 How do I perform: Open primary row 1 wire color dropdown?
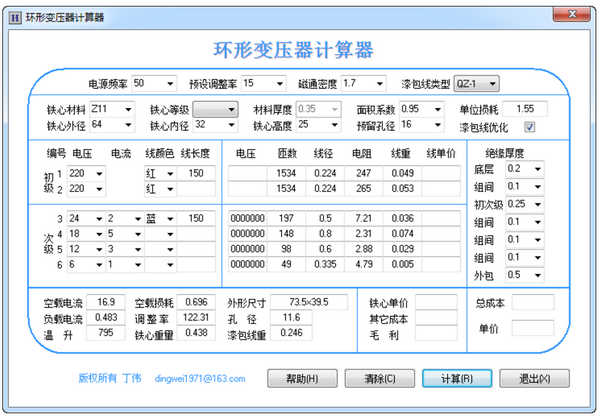[170, 174]
